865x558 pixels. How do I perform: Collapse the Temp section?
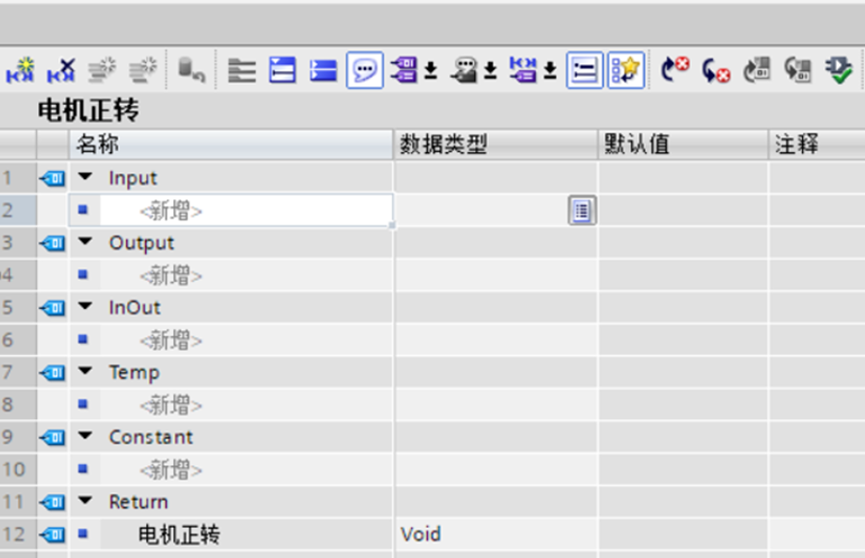click(86, 371)
